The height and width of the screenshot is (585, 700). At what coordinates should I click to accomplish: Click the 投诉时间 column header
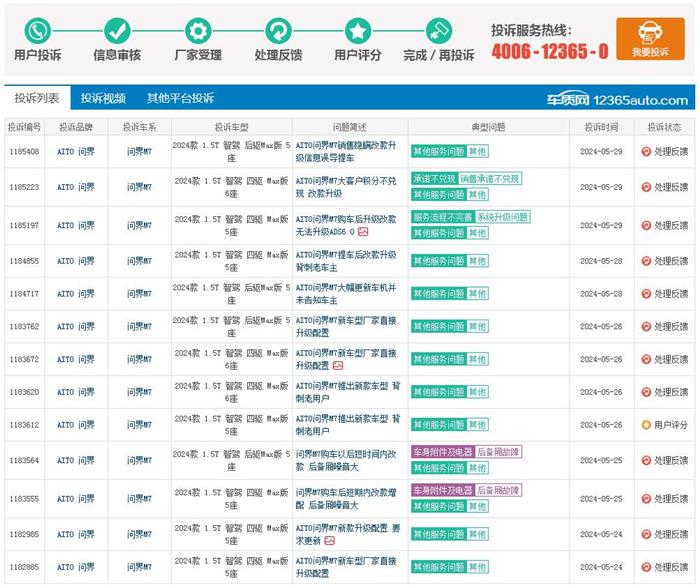[601, 127]
